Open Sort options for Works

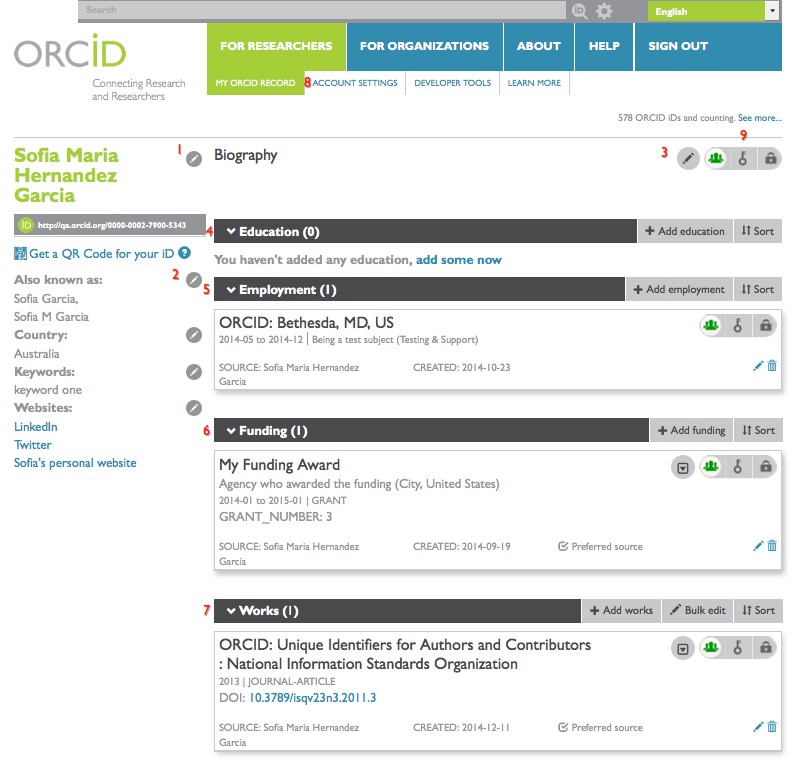pyautogui.click(x=758, y=610)
